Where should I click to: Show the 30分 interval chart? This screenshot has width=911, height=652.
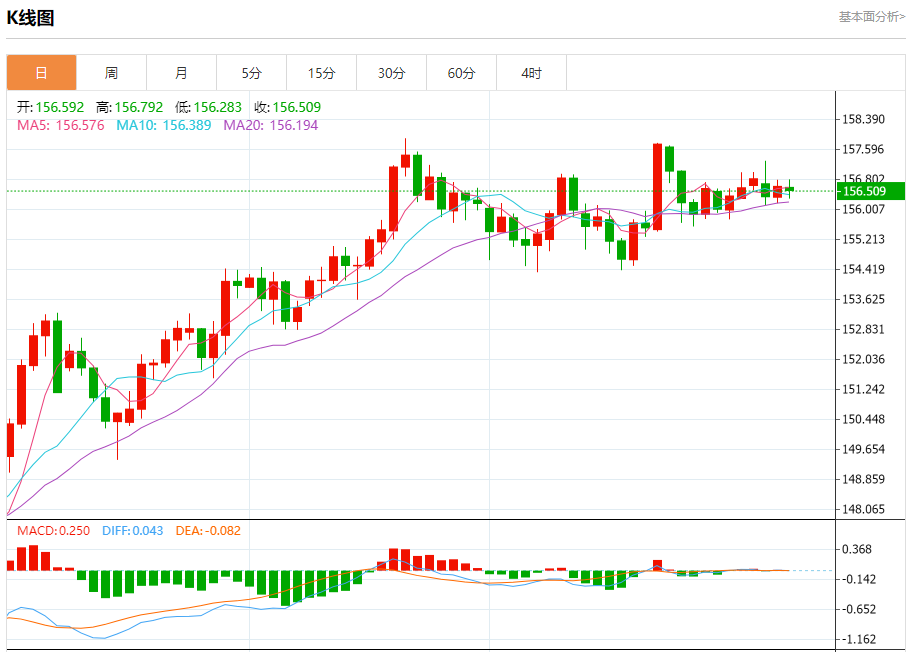(x=391, y=73)
